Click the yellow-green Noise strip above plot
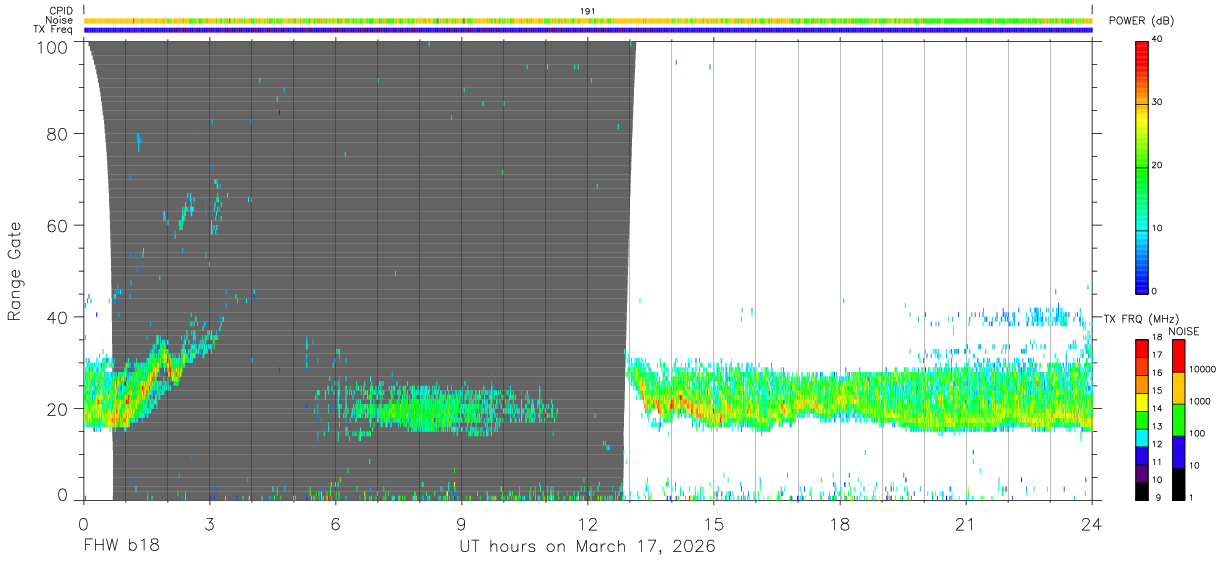This screenshot has width=1228, height=567. coord(588,20)
